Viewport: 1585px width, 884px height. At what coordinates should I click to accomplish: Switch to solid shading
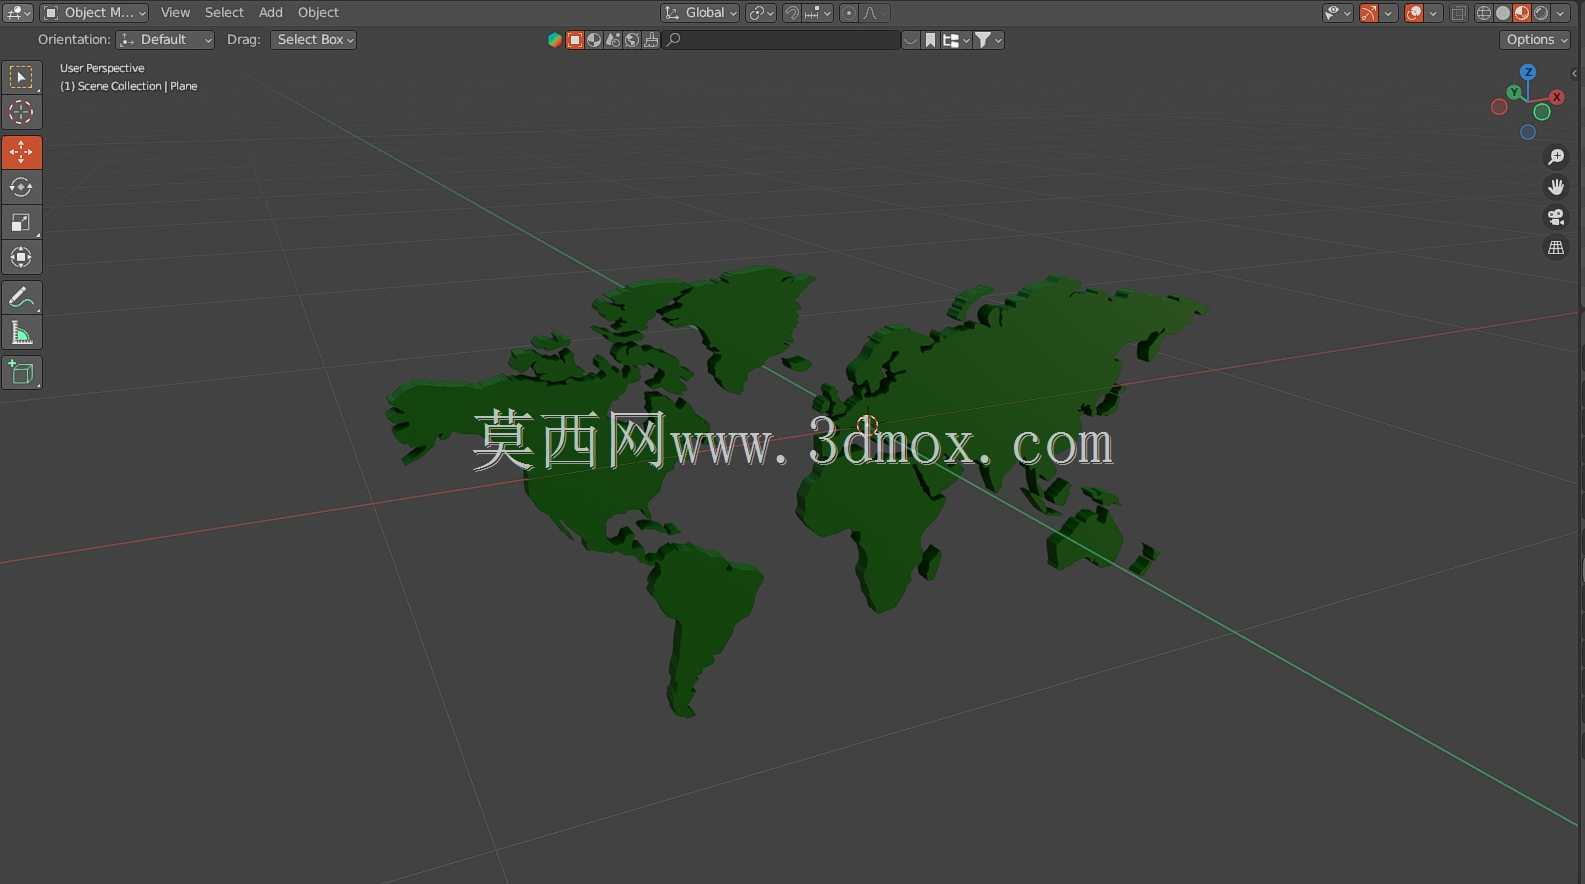click(x=1503, y=13)
